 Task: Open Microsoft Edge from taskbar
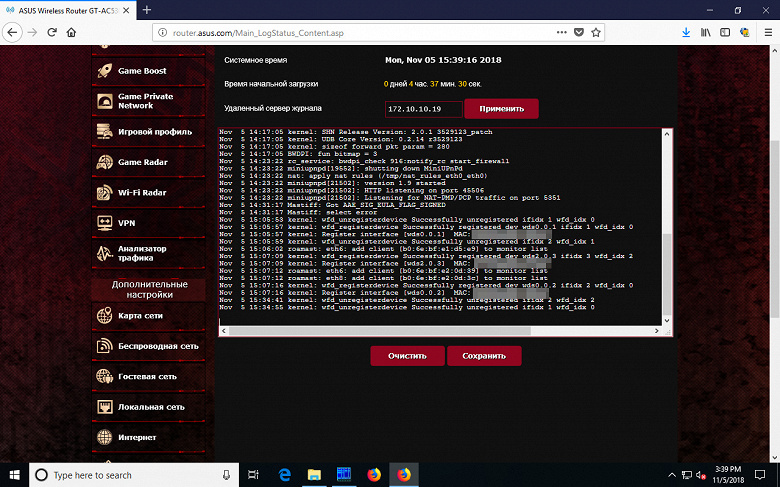click(x=285, y=475)
